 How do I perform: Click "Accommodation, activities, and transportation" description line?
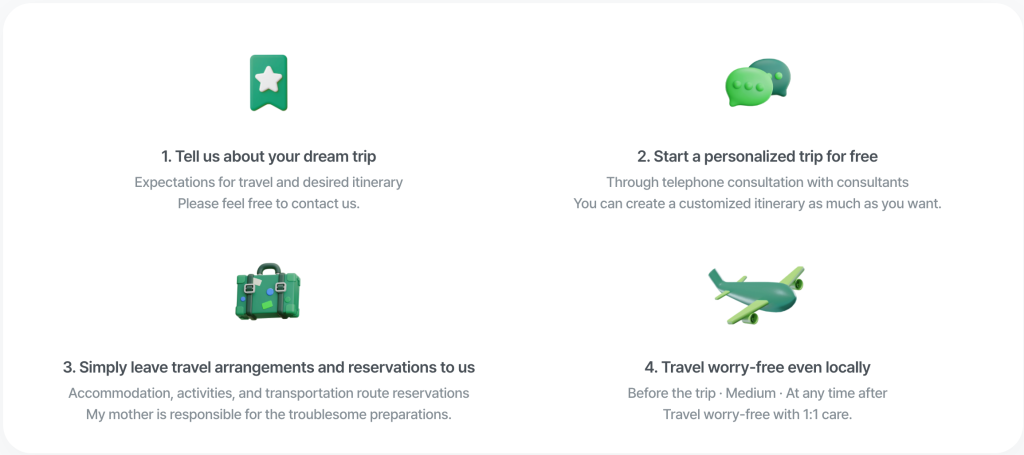[269, 393]
